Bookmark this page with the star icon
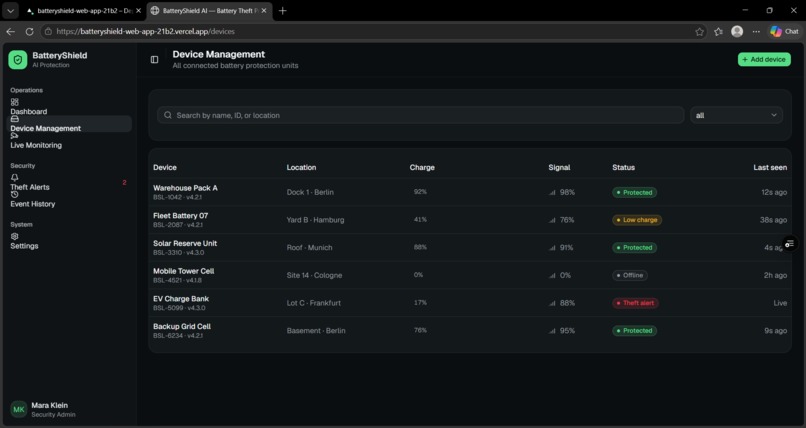 700,31
